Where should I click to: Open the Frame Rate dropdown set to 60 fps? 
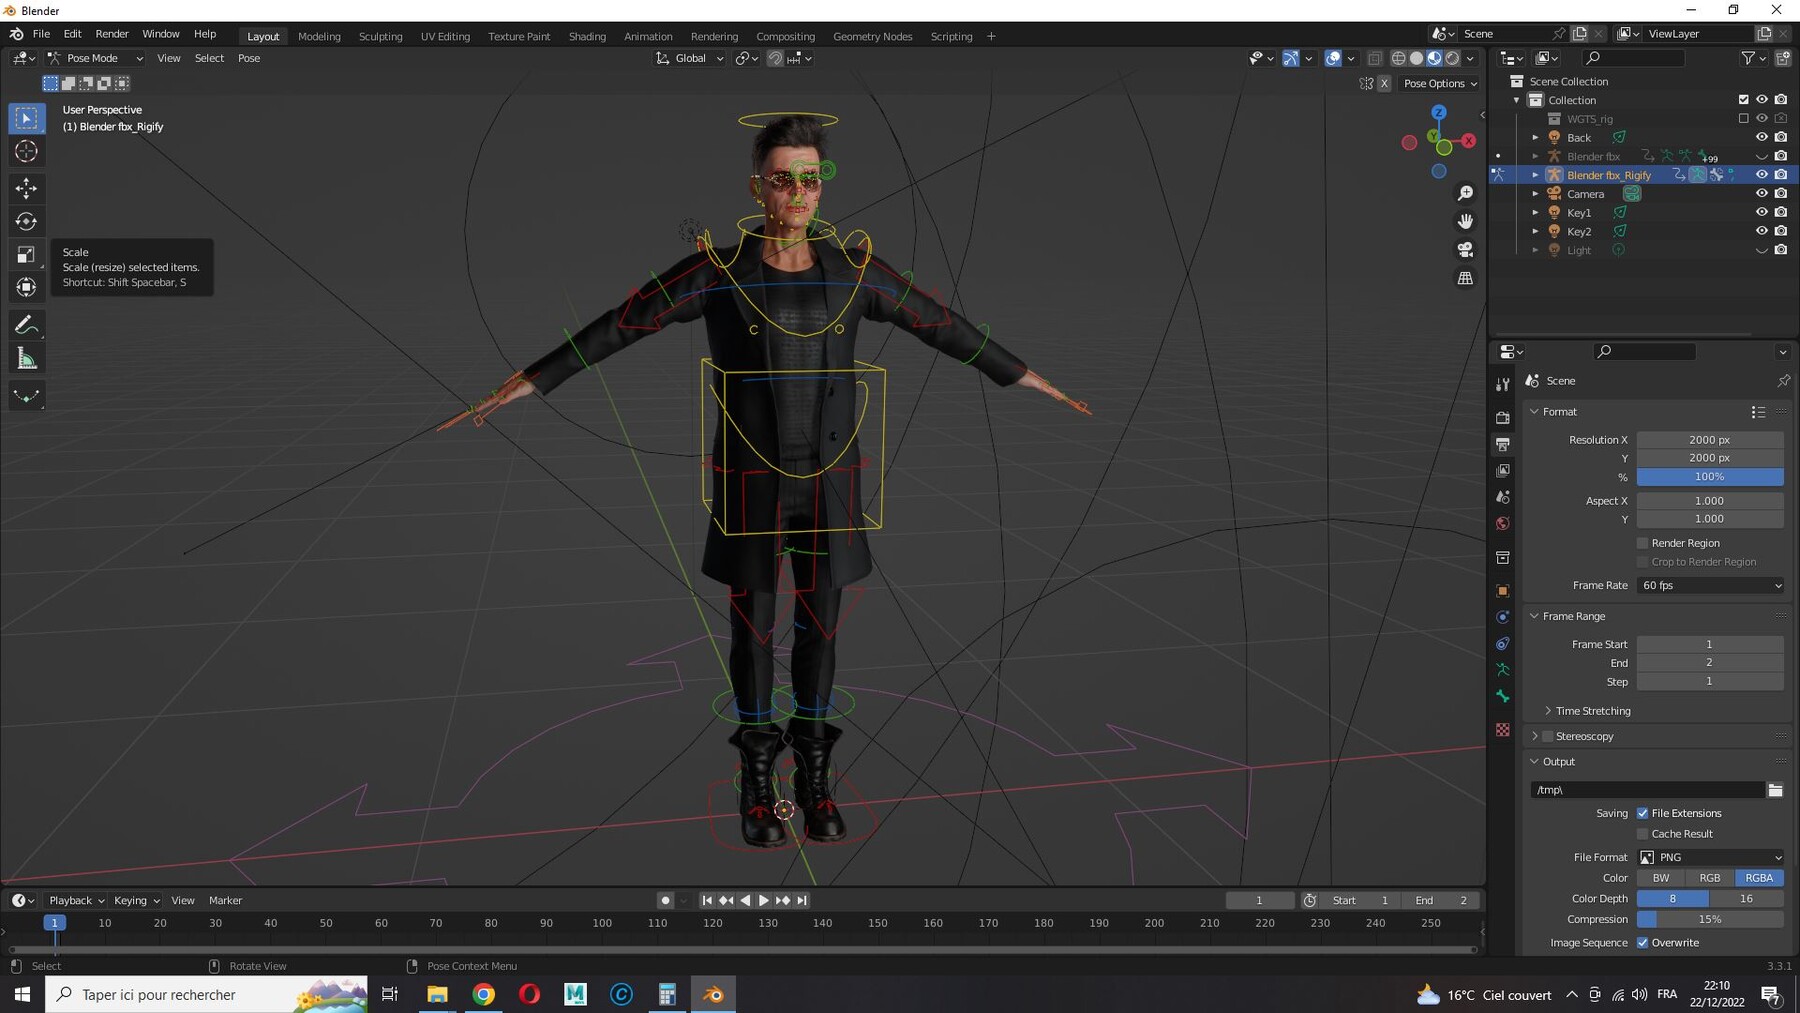pyautogui.click(x=1710, y=585)
